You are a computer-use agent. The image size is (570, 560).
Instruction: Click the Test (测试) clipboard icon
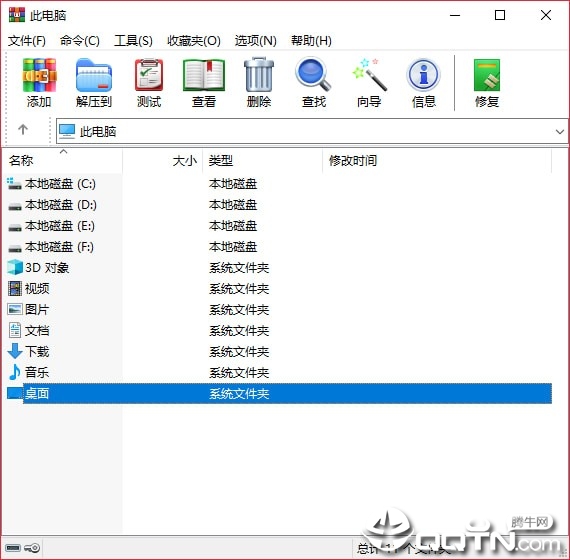pyautogui.click(x=149, y=75)
